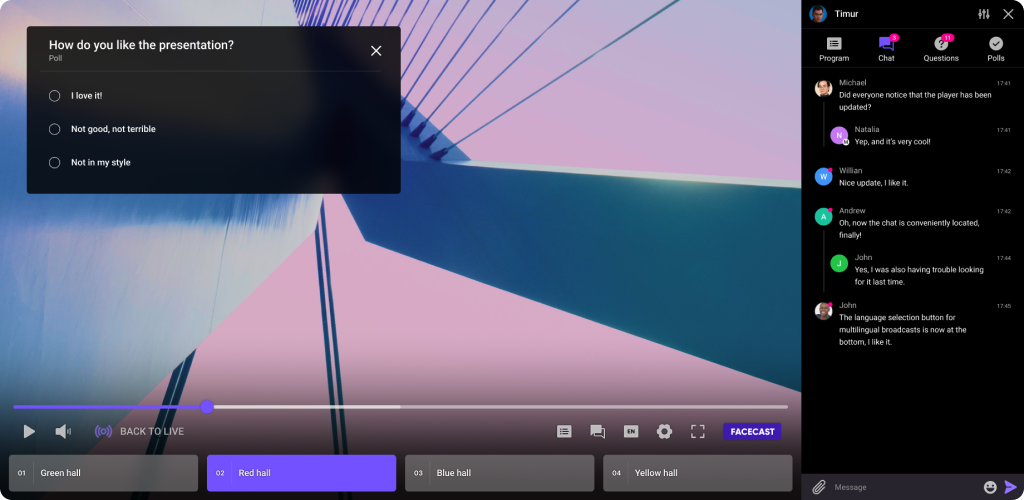Image resolution: width=1024 pixels, height=500 pixels.
Task: Click the progress bar scrubber handle
Action: click(x=207, y=407)
